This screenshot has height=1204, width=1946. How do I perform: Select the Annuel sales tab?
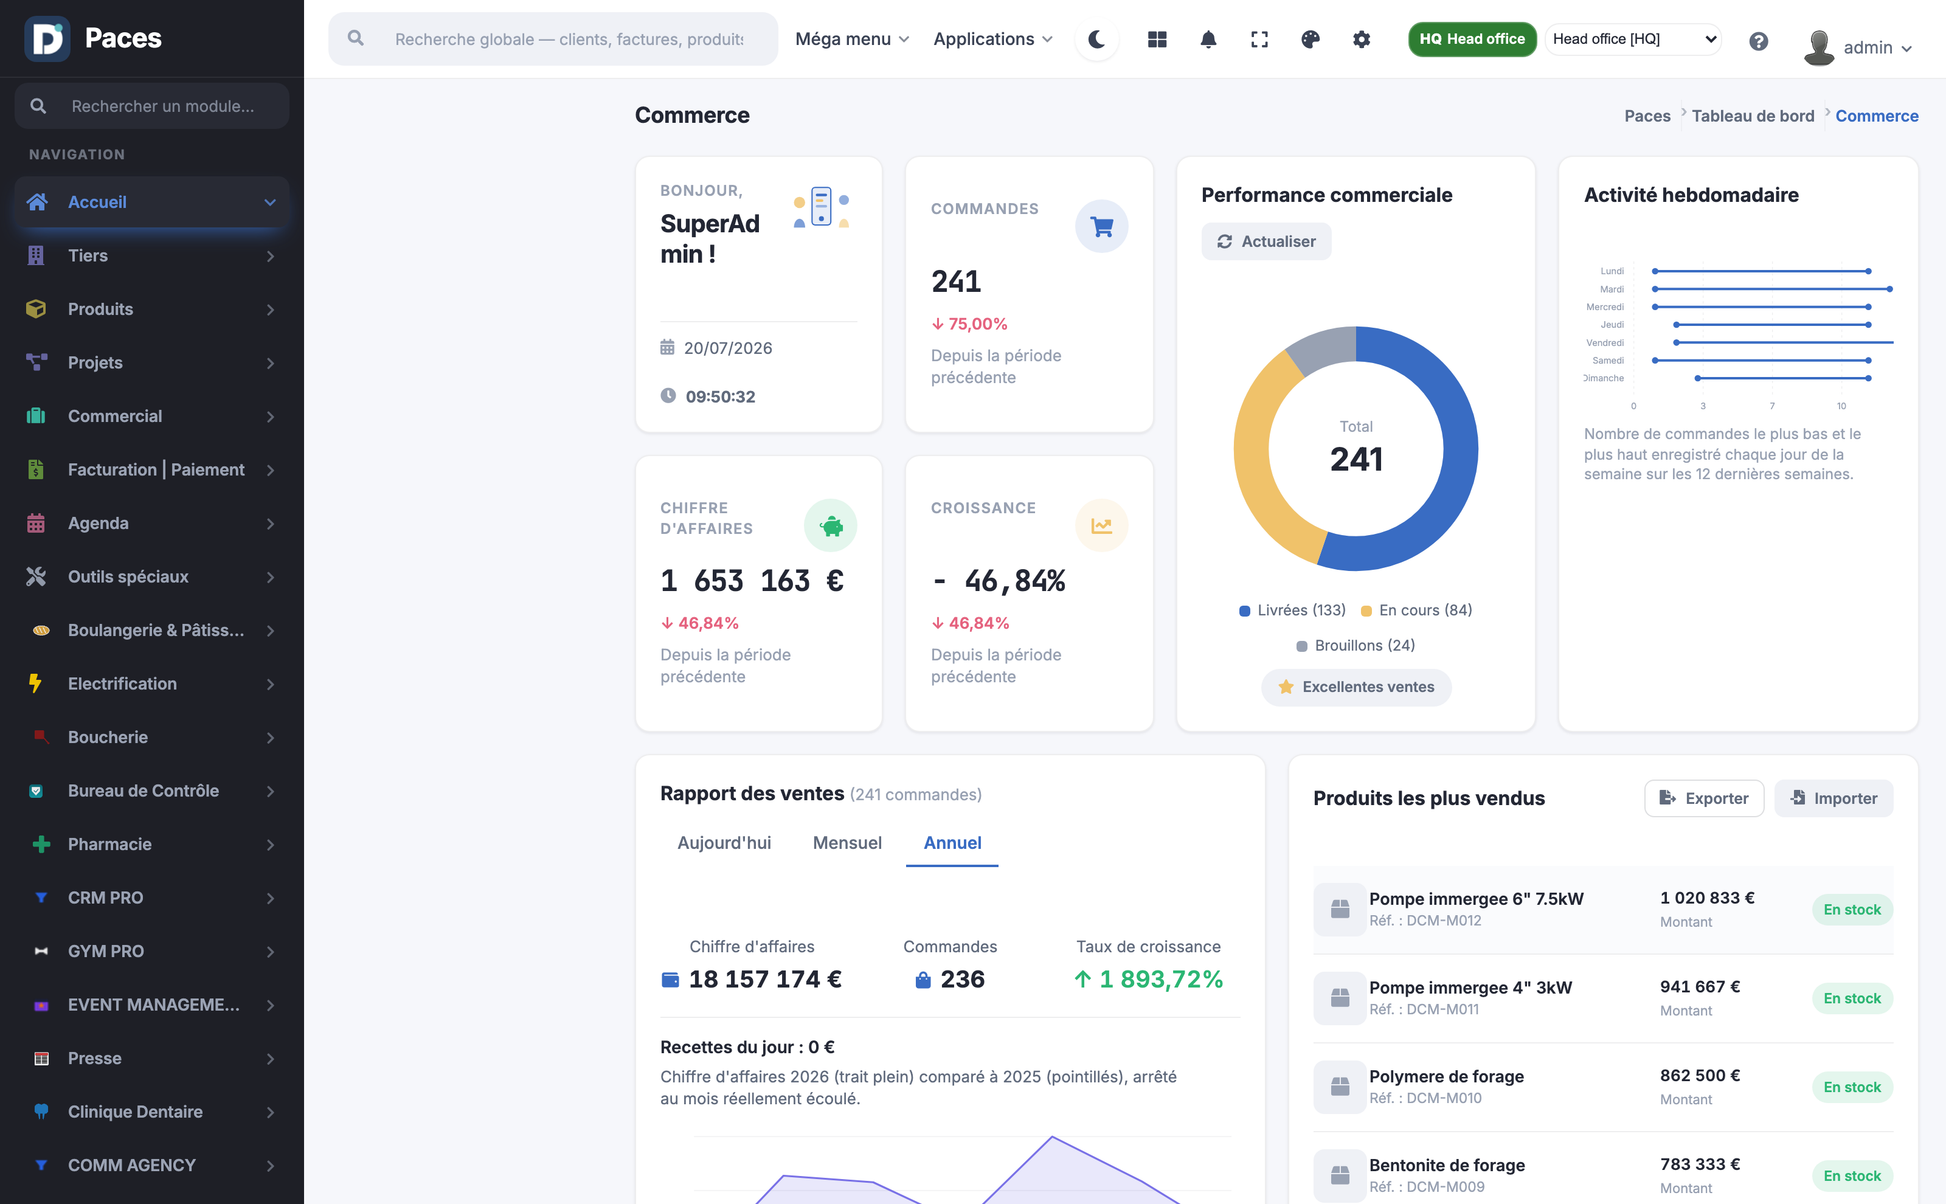click(x=952, y=843)
